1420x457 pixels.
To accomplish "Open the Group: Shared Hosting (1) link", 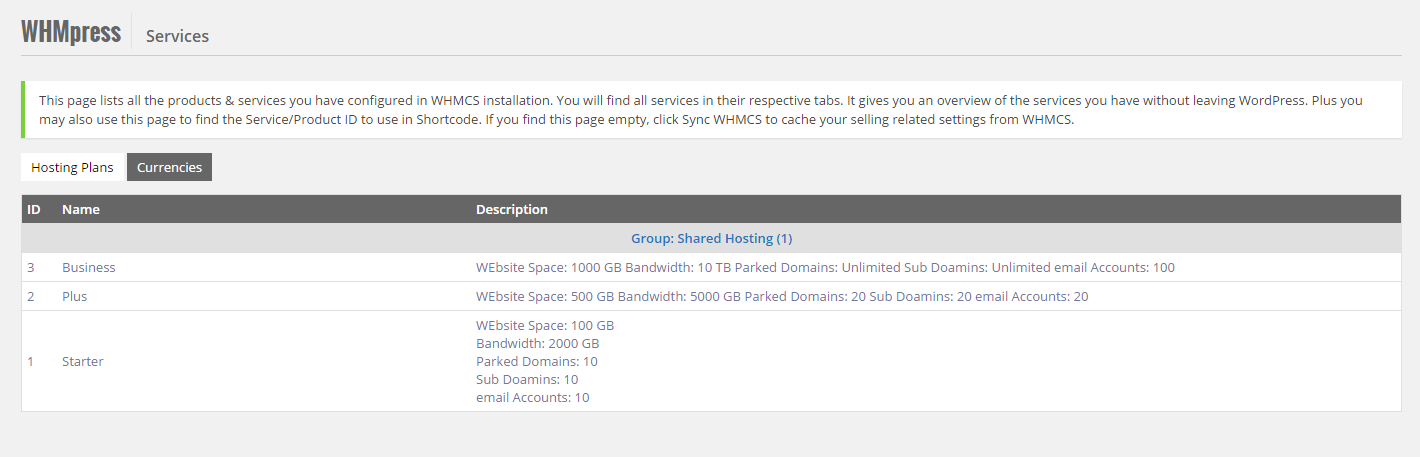I will click(x=711, y=238).
